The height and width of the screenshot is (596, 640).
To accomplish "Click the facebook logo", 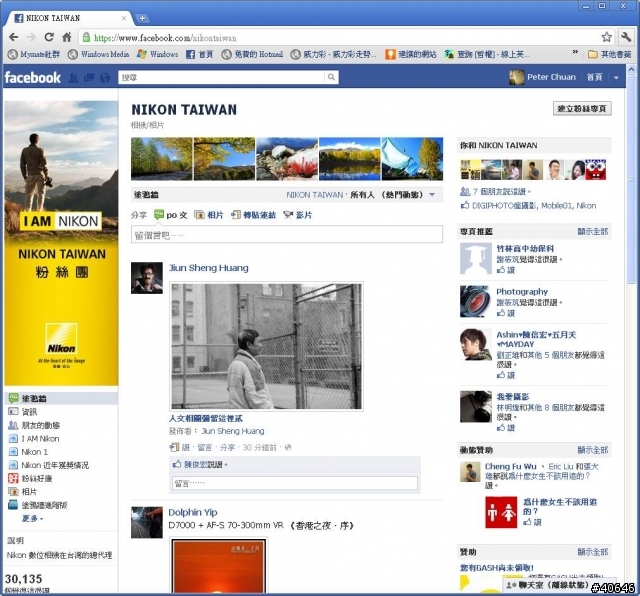I will (32, 77).
